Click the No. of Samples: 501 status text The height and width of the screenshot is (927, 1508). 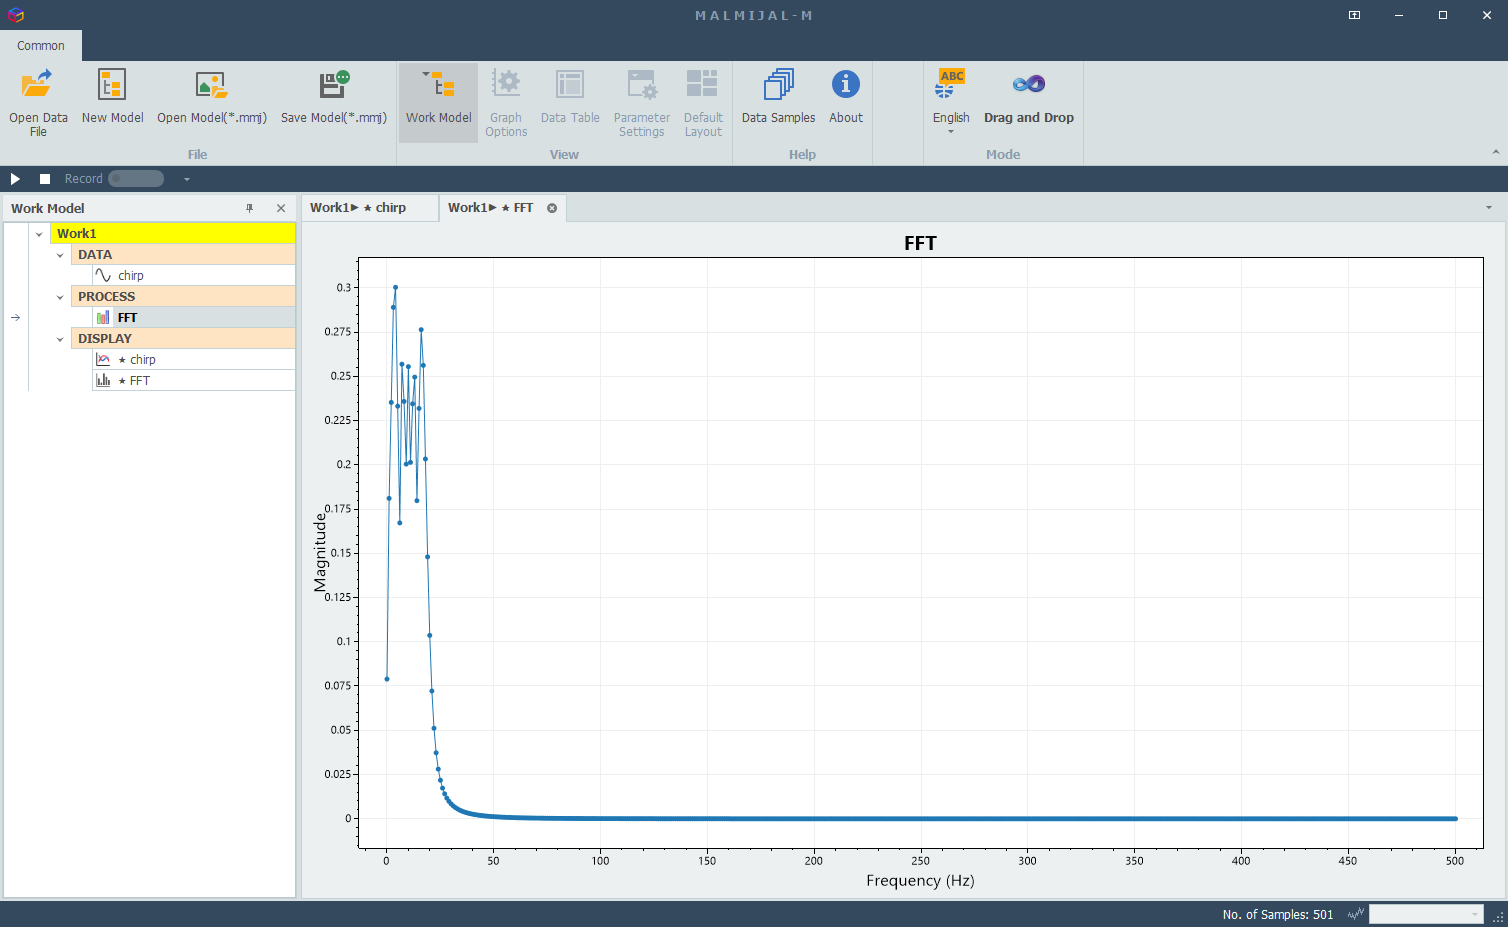point(1278,915)
